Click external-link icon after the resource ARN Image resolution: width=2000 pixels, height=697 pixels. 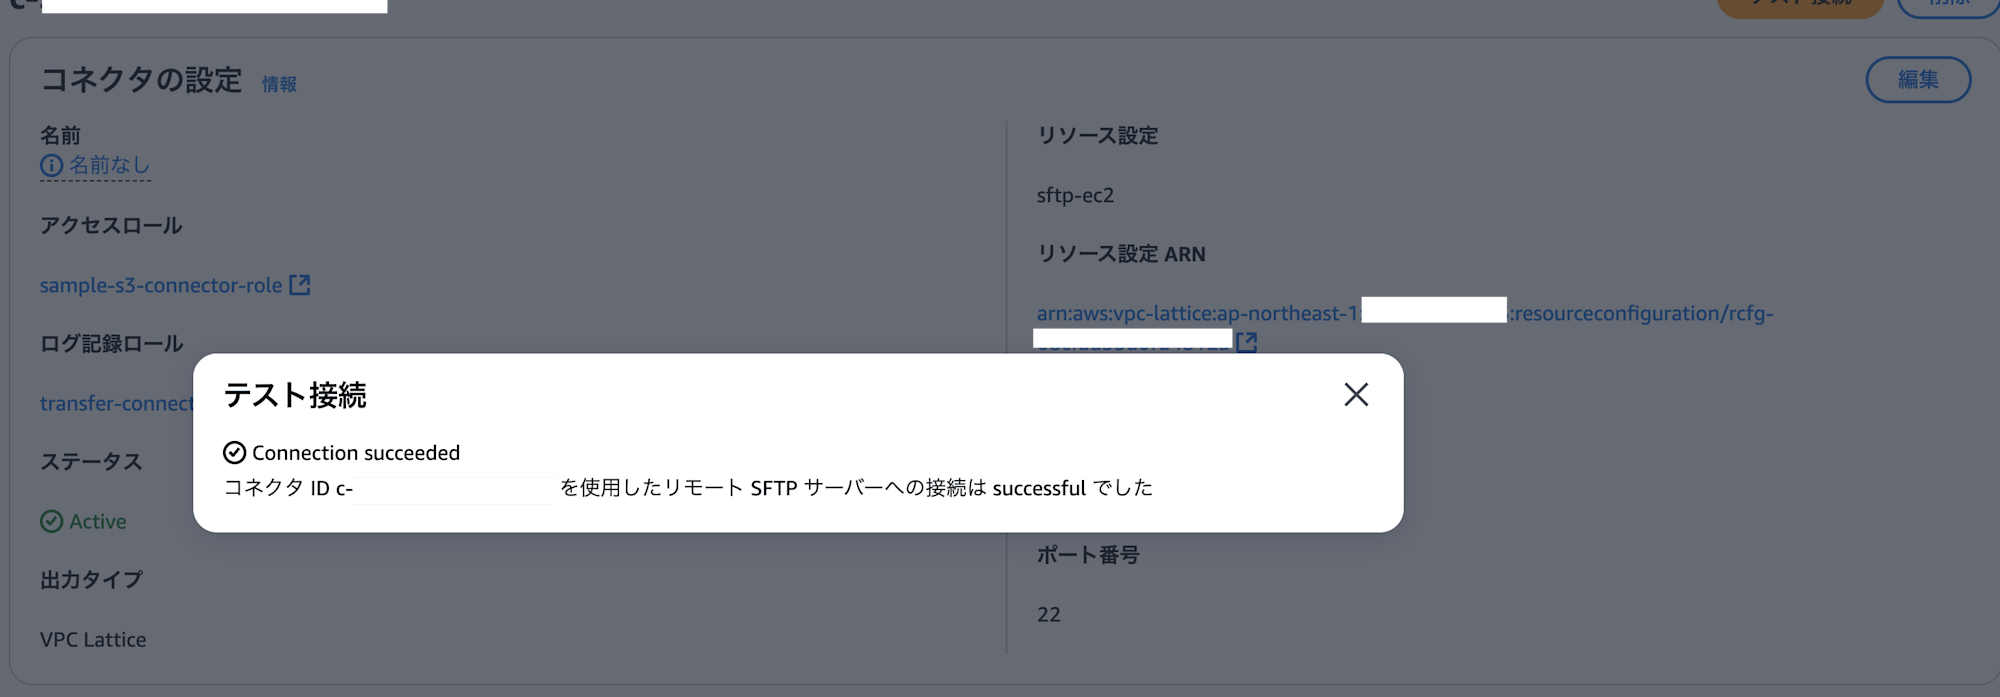point(1246,343)
